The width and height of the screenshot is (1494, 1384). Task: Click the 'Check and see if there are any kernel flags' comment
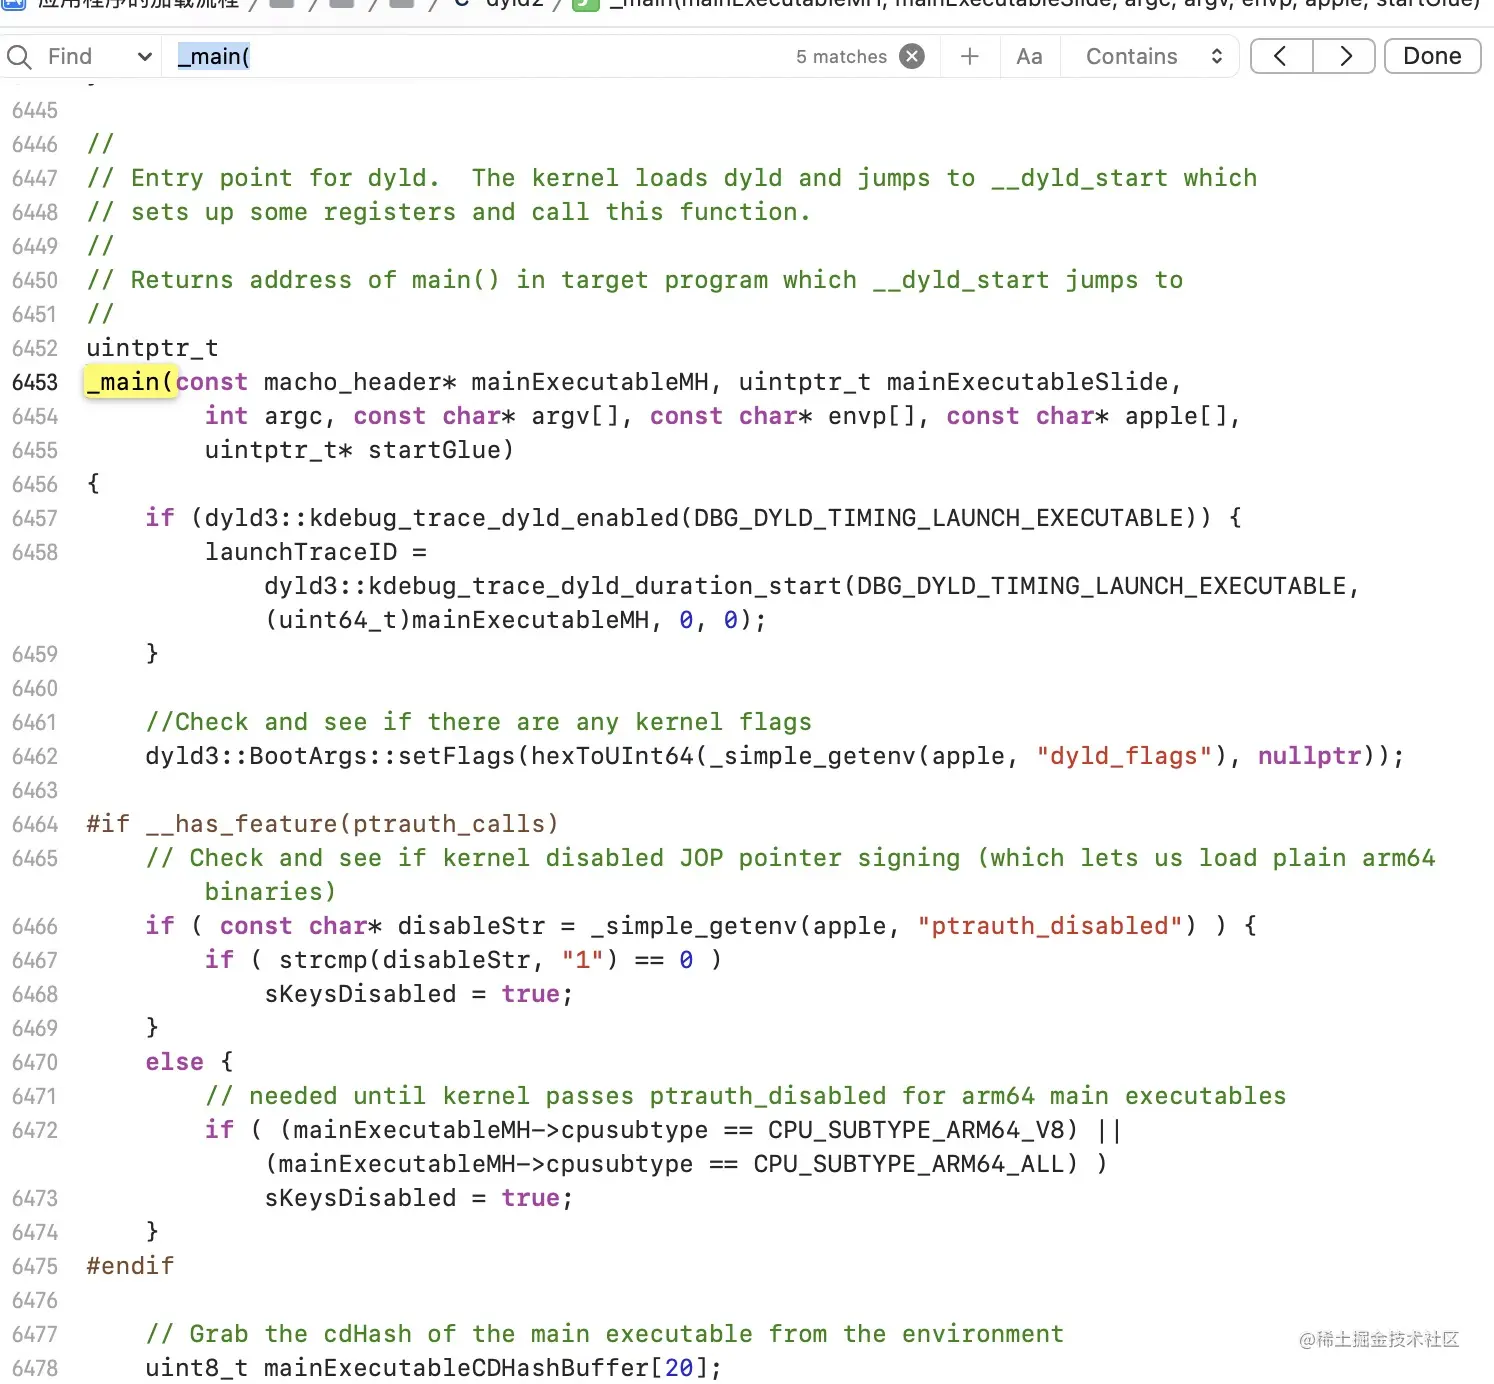(x=479, y=722)
